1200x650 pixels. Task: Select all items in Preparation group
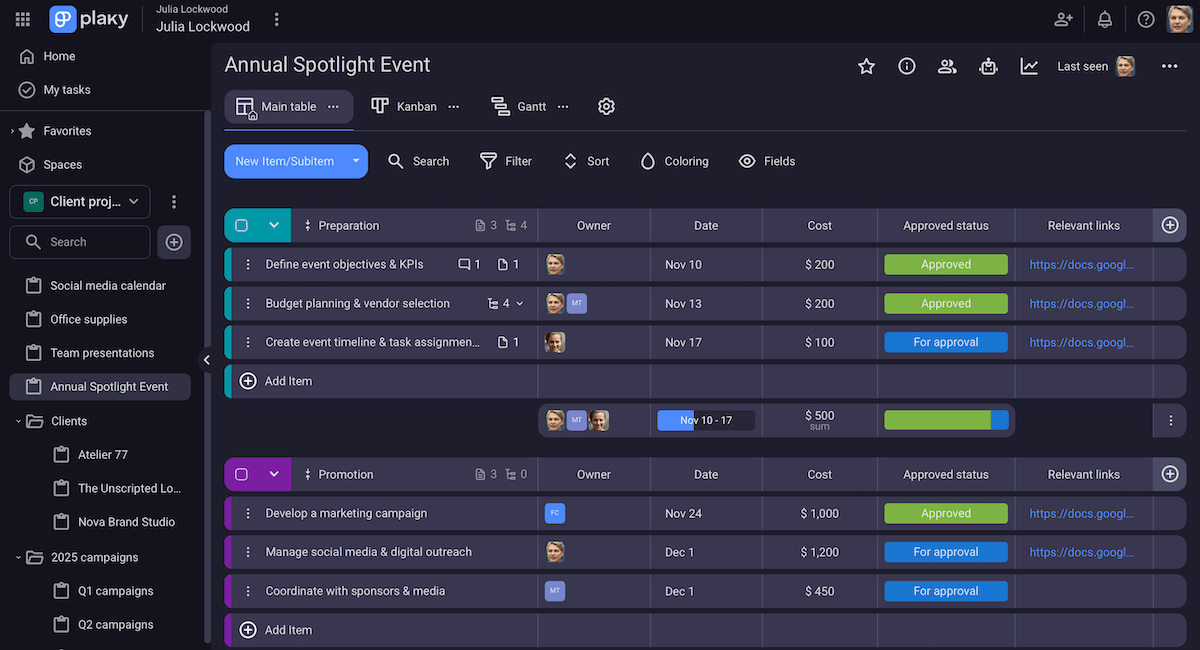241,225
